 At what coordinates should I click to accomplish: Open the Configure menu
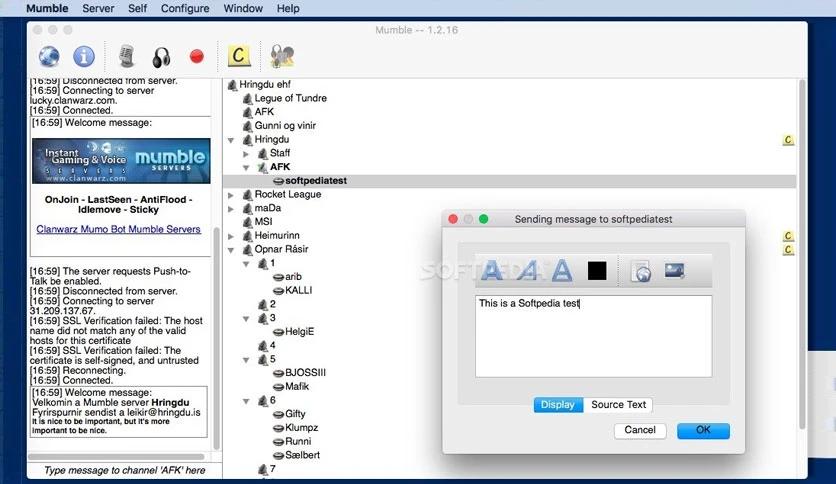coord(185,9)
